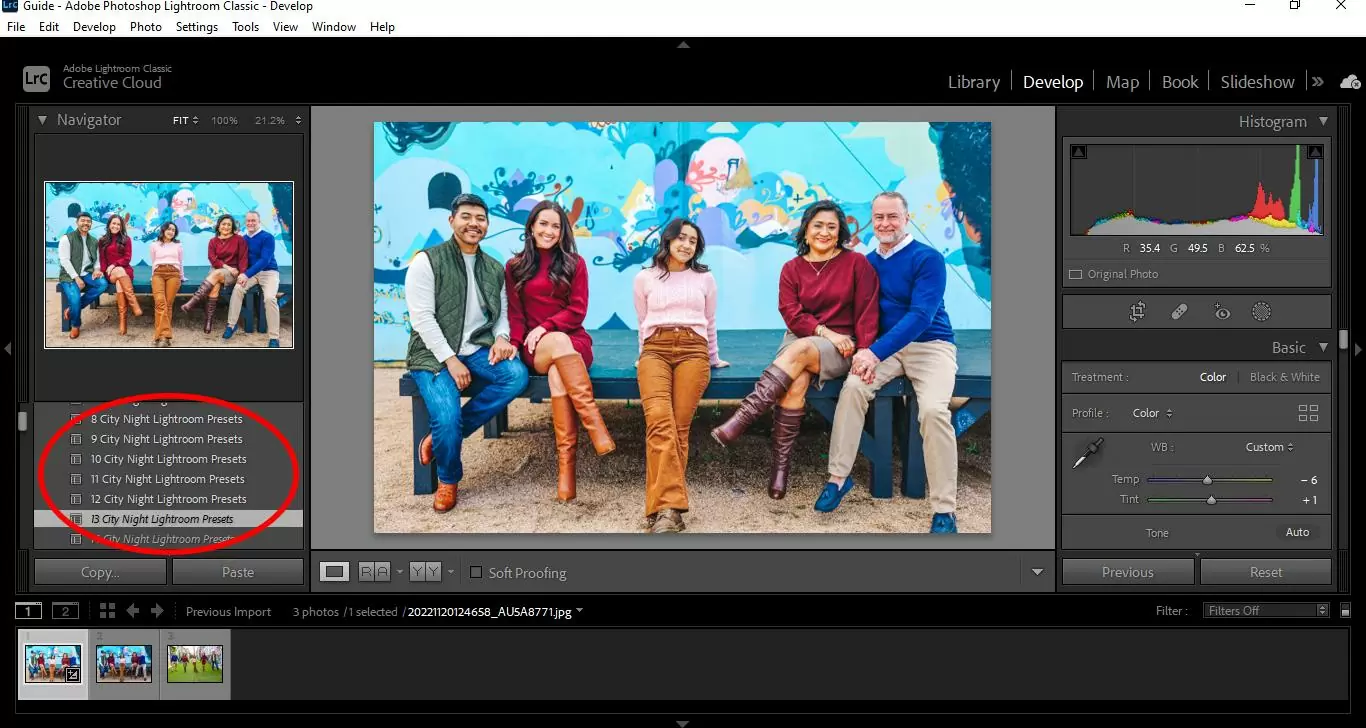Enable the Soft Proofing checkbox
This screenshot has height=728, width=1366.
pos(476,572)
